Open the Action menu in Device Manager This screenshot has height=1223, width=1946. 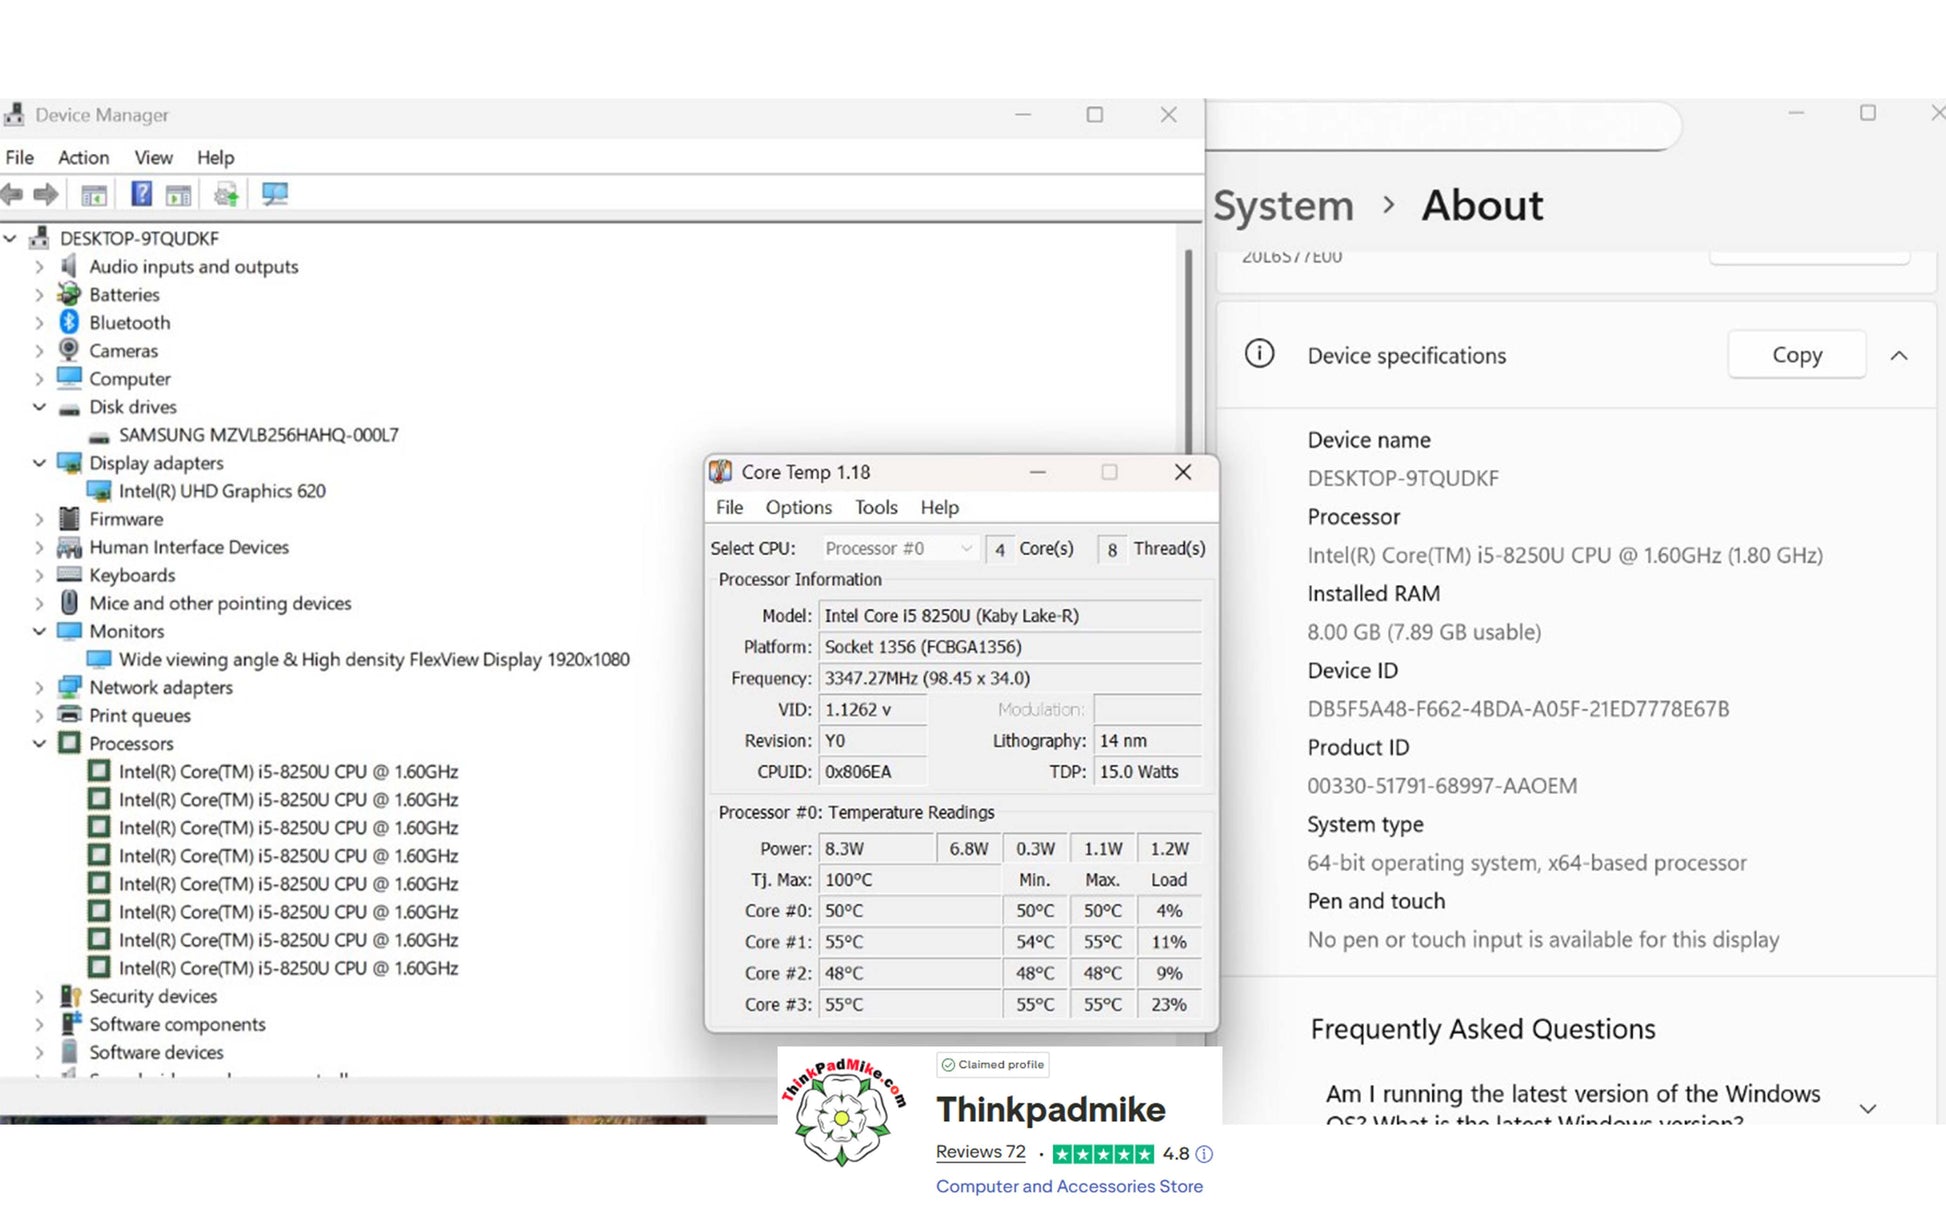tap(82, 157)
